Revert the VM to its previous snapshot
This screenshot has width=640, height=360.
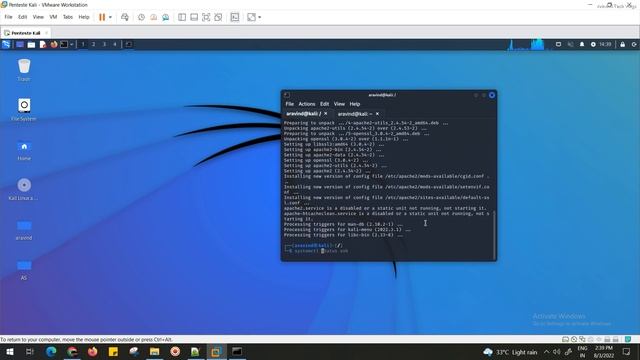click(153, 17)
